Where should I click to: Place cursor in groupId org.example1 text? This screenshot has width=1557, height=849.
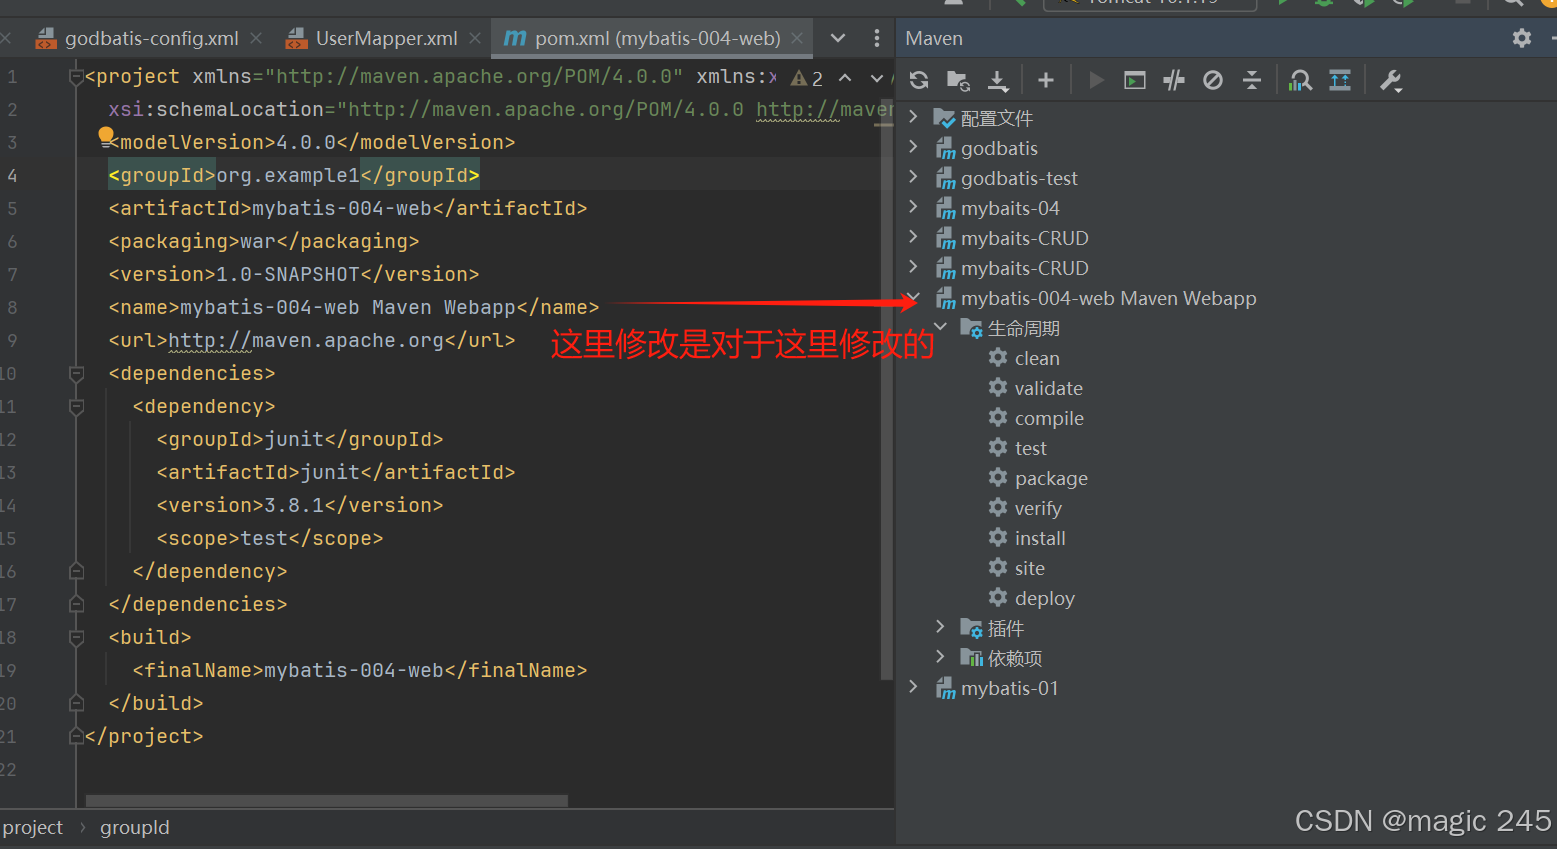(287, 175)
